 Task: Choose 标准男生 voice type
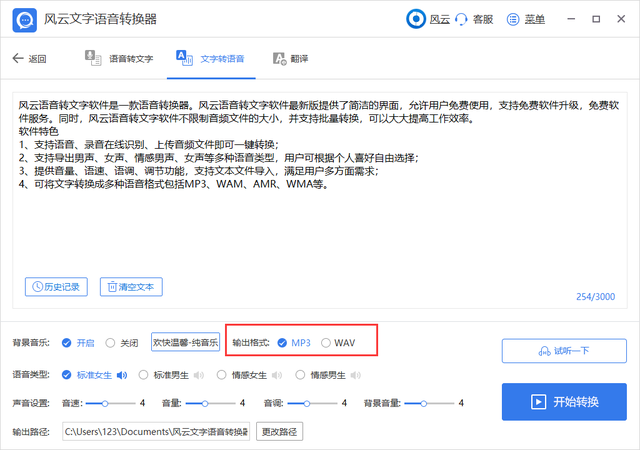(144, 375)
